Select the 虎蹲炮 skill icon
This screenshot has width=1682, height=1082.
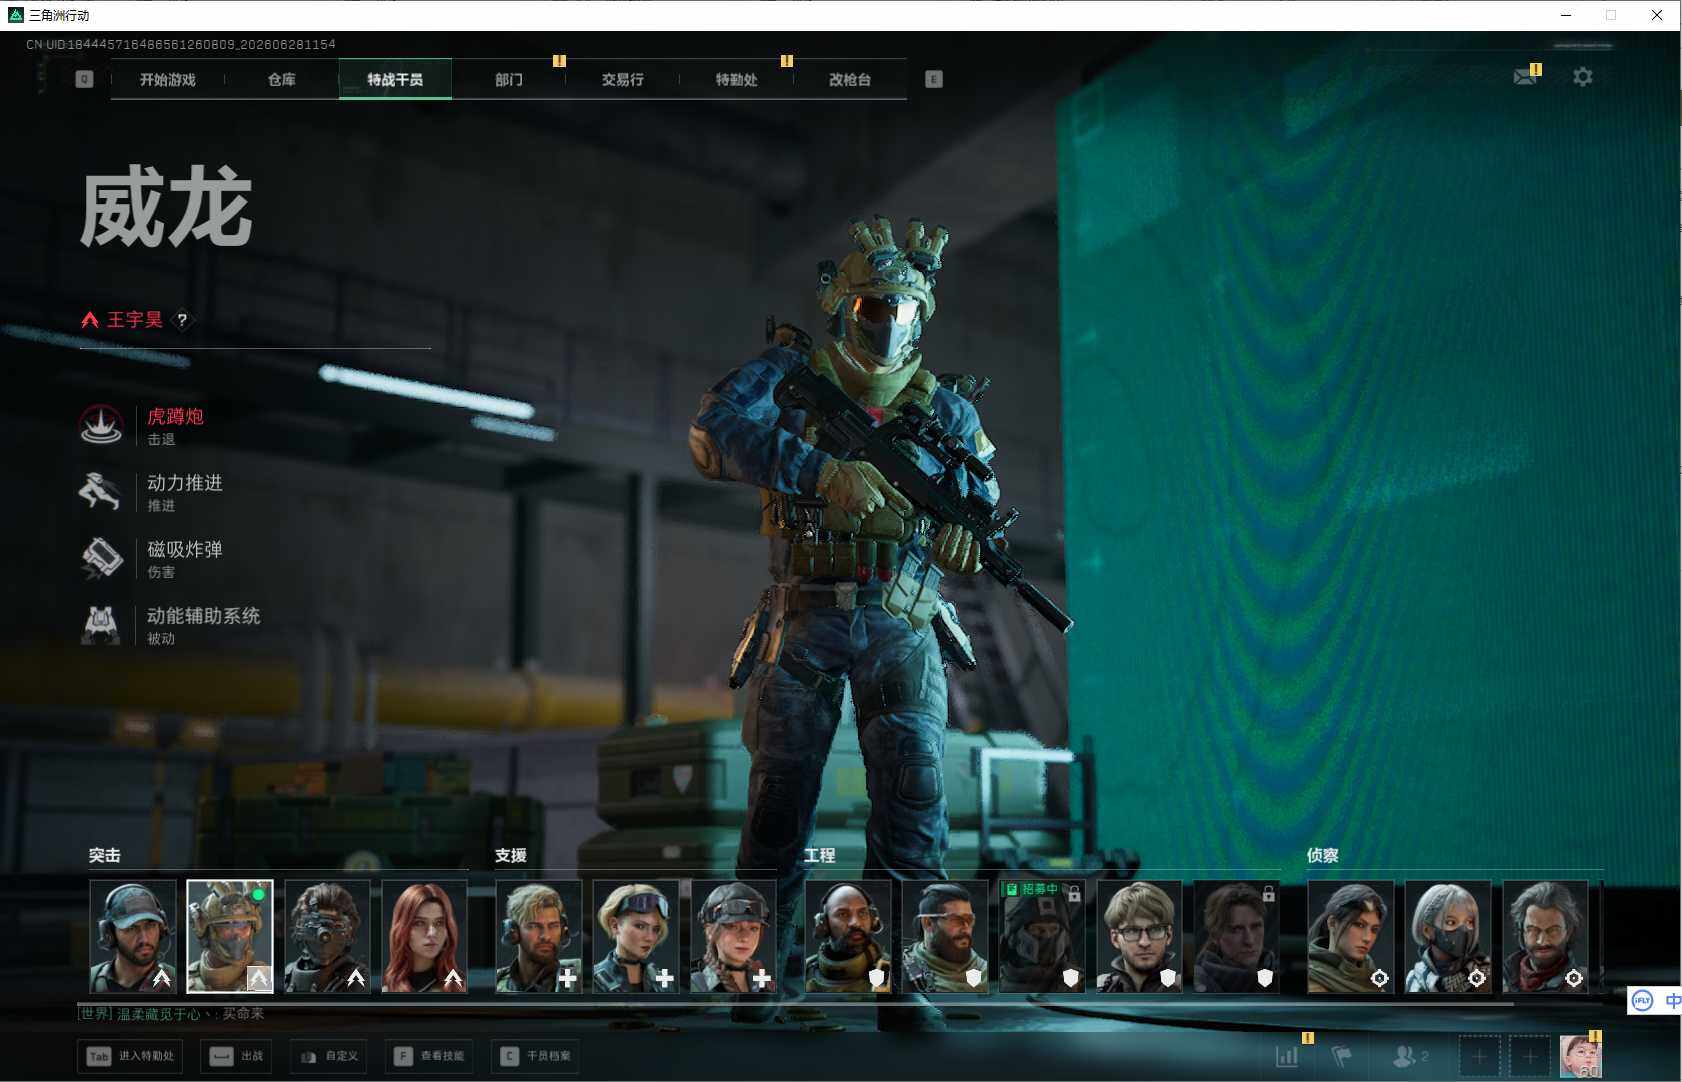click(x=101, y=426)
